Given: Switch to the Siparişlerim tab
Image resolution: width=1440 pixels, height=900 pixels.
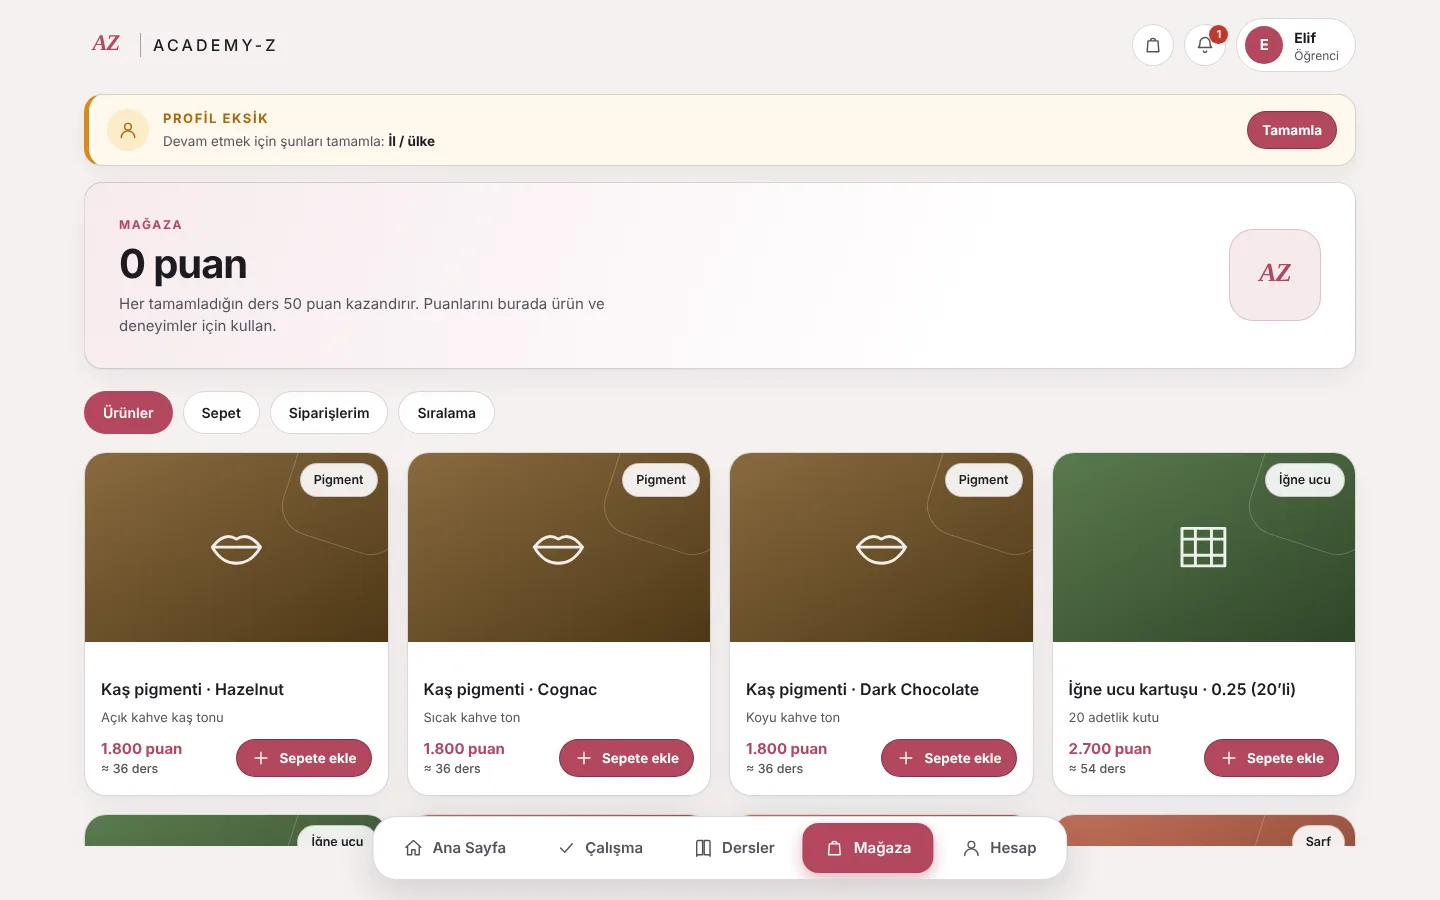Looking at the screenshot, I should 329,413.
